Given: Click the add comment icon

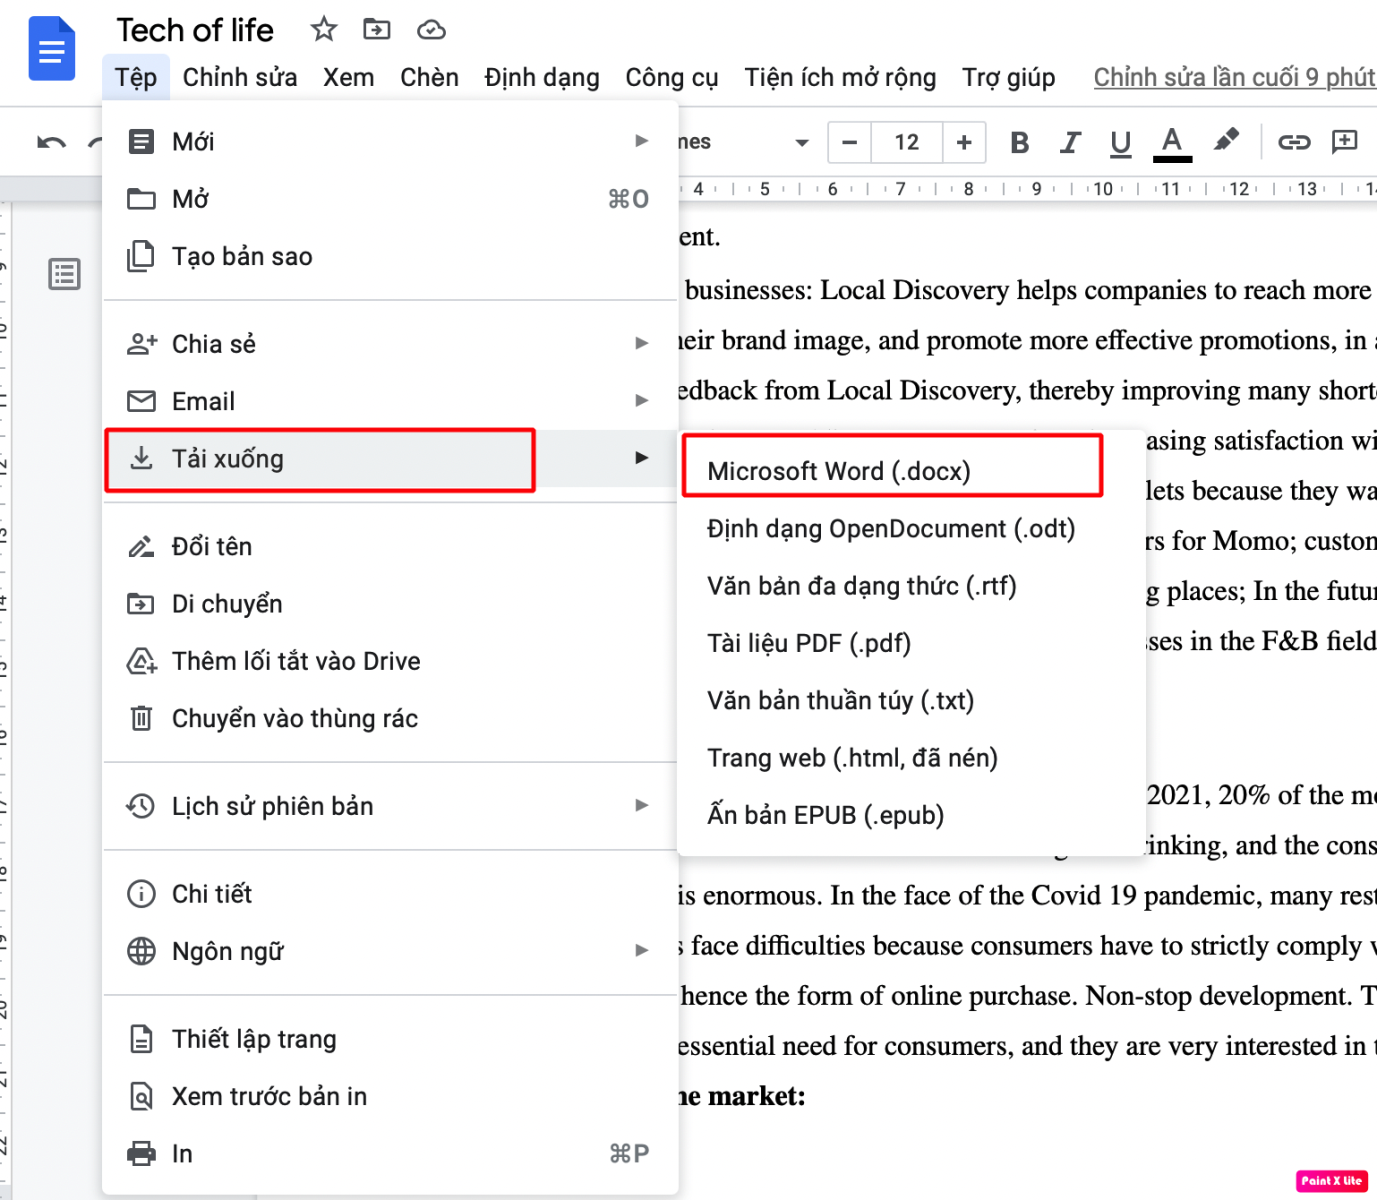Looking at the screenshot, I should point(1345,142).
